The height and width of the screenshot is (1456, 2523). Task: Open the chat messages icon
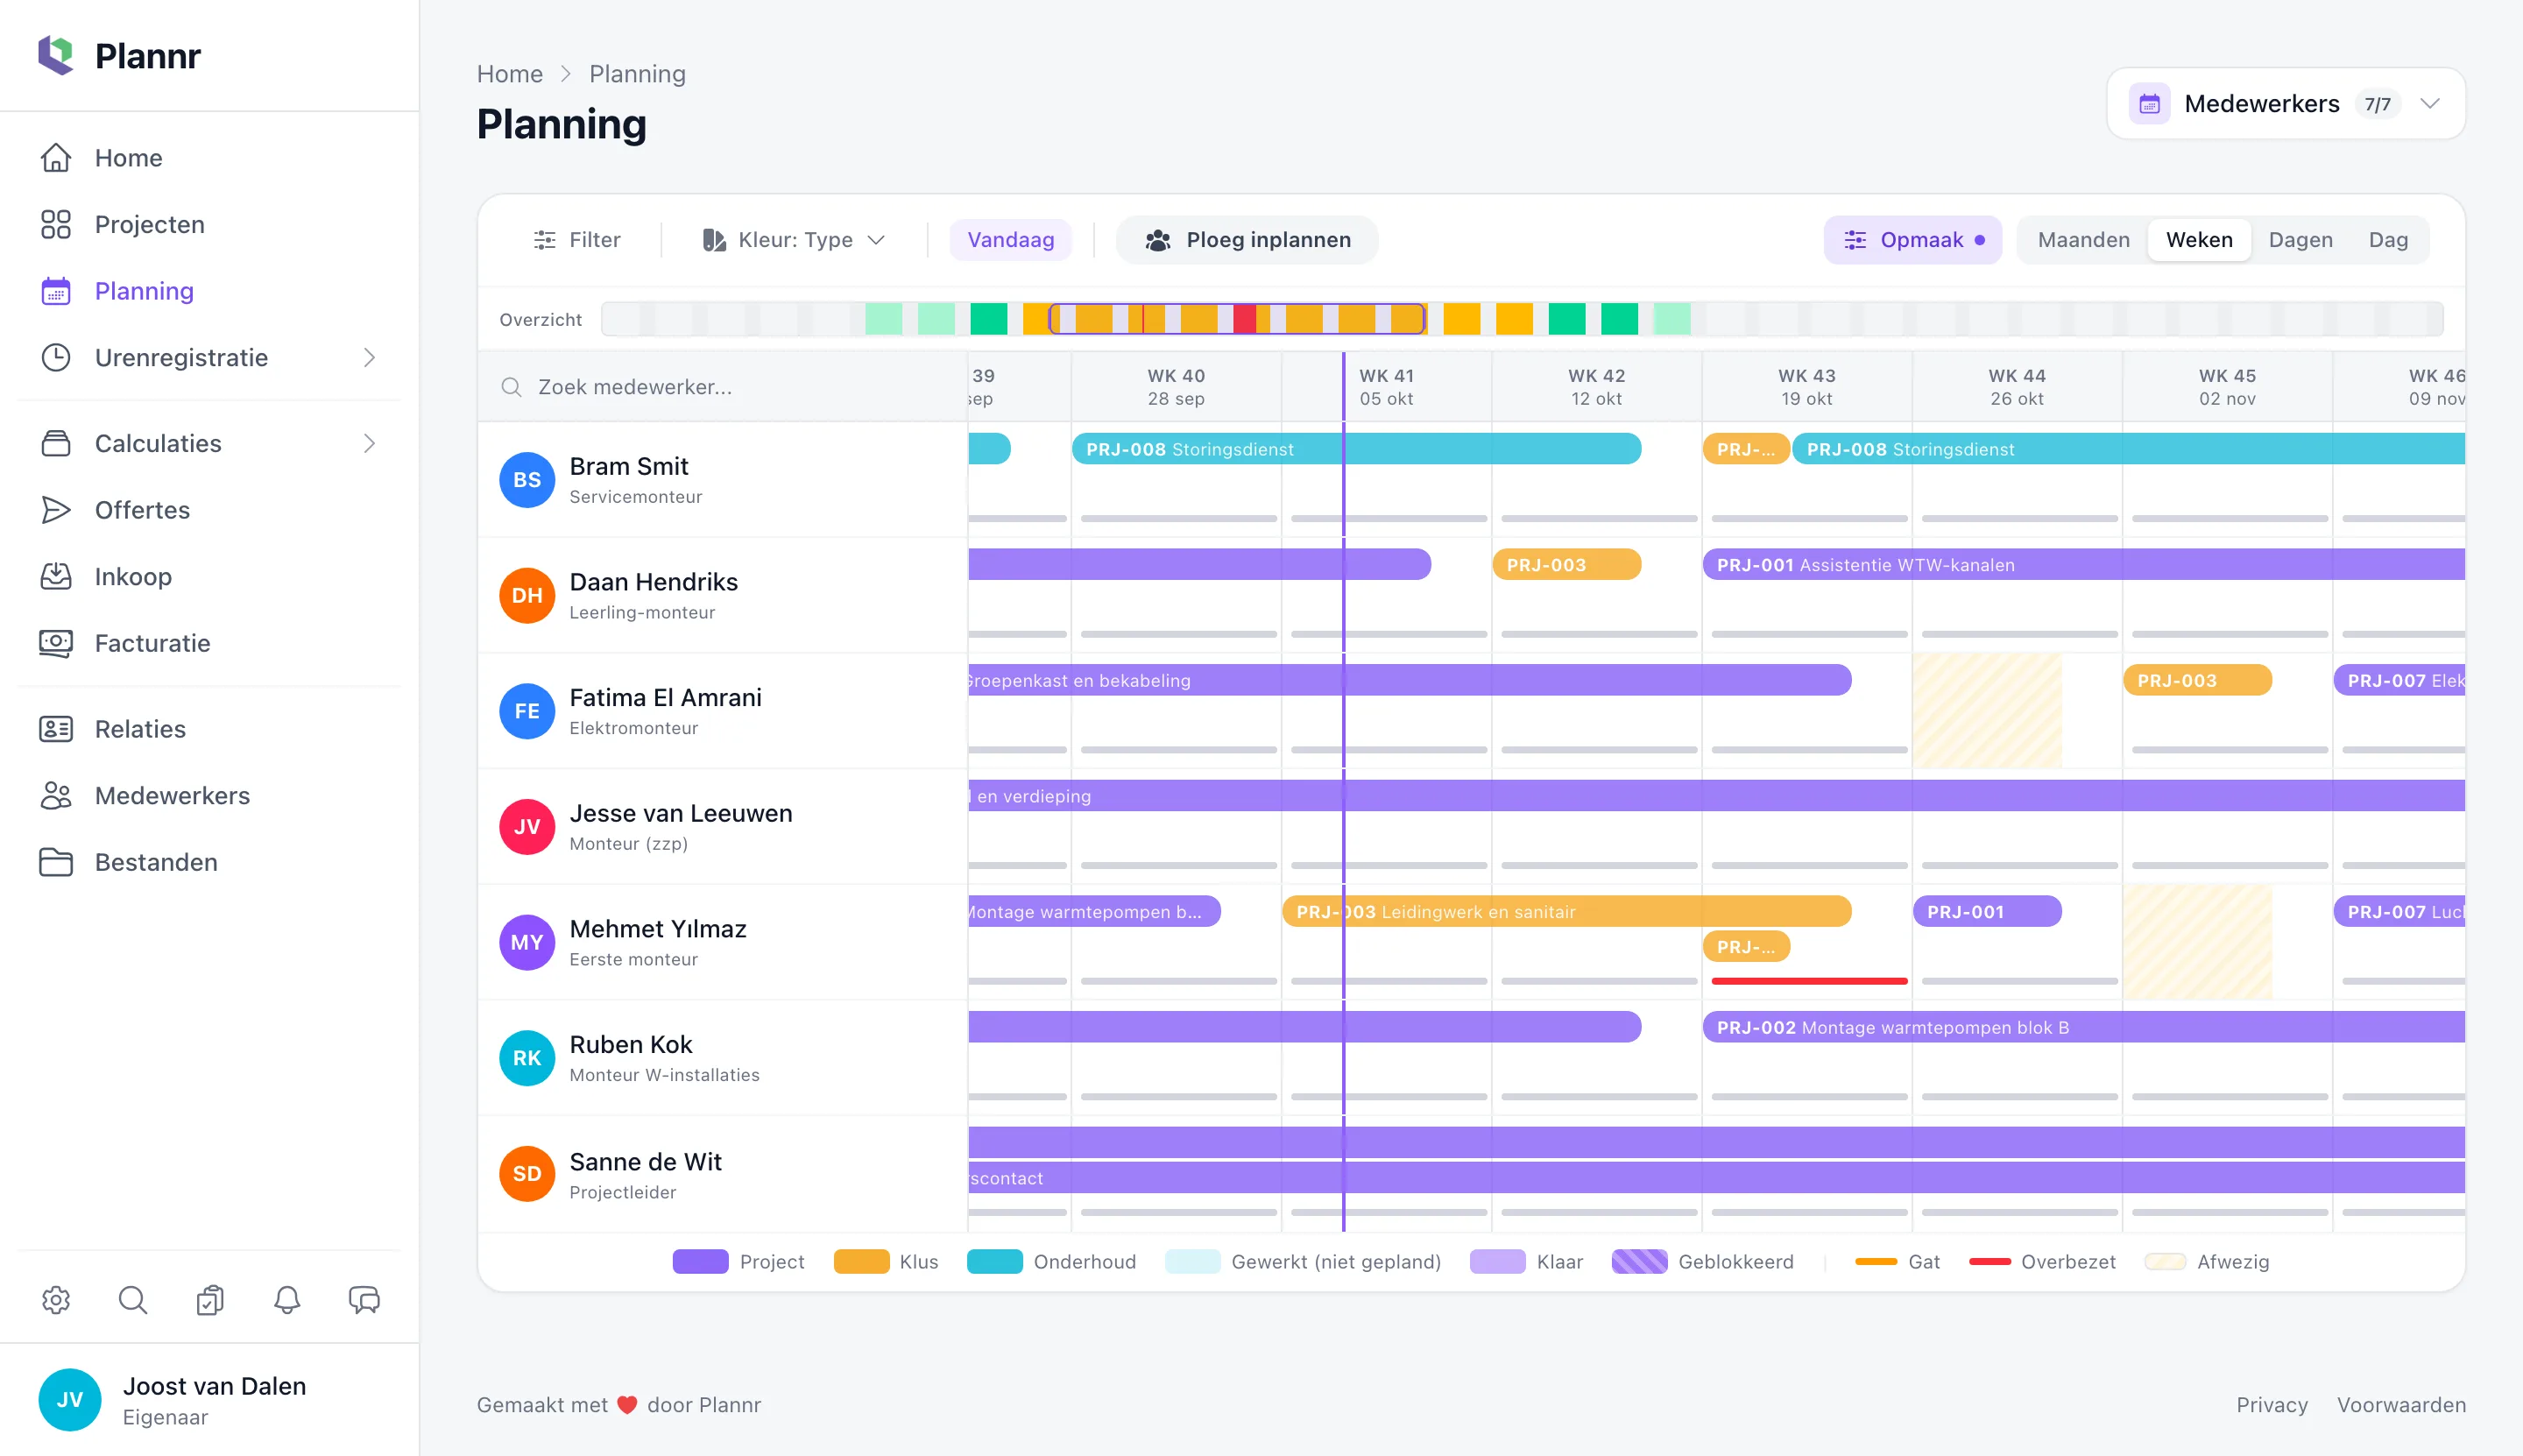pyautogui.click(x=364, y=1299)
